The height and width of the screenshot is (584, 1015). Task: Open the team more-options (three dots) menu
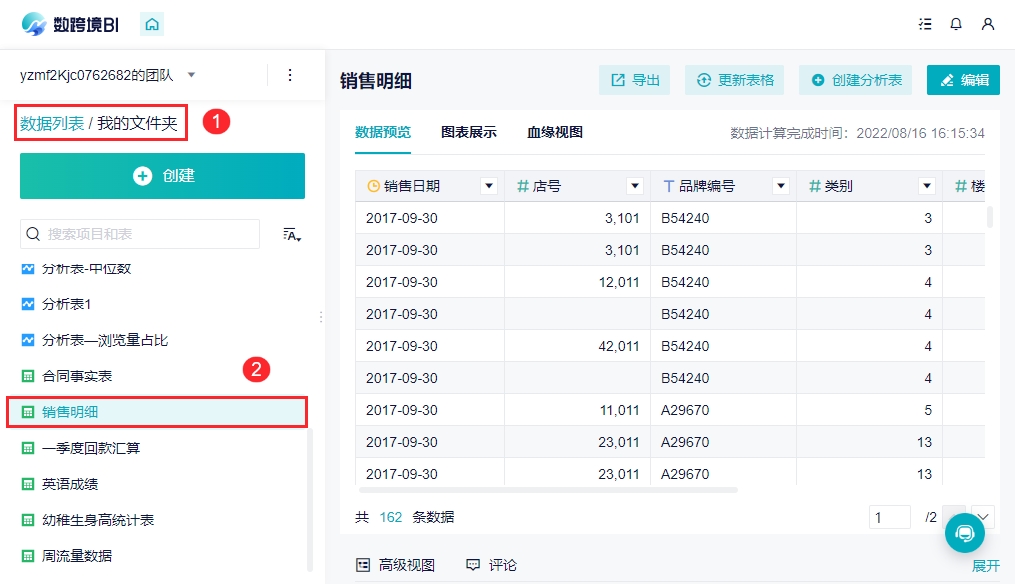pyautogui.click(x=290, y=75)
